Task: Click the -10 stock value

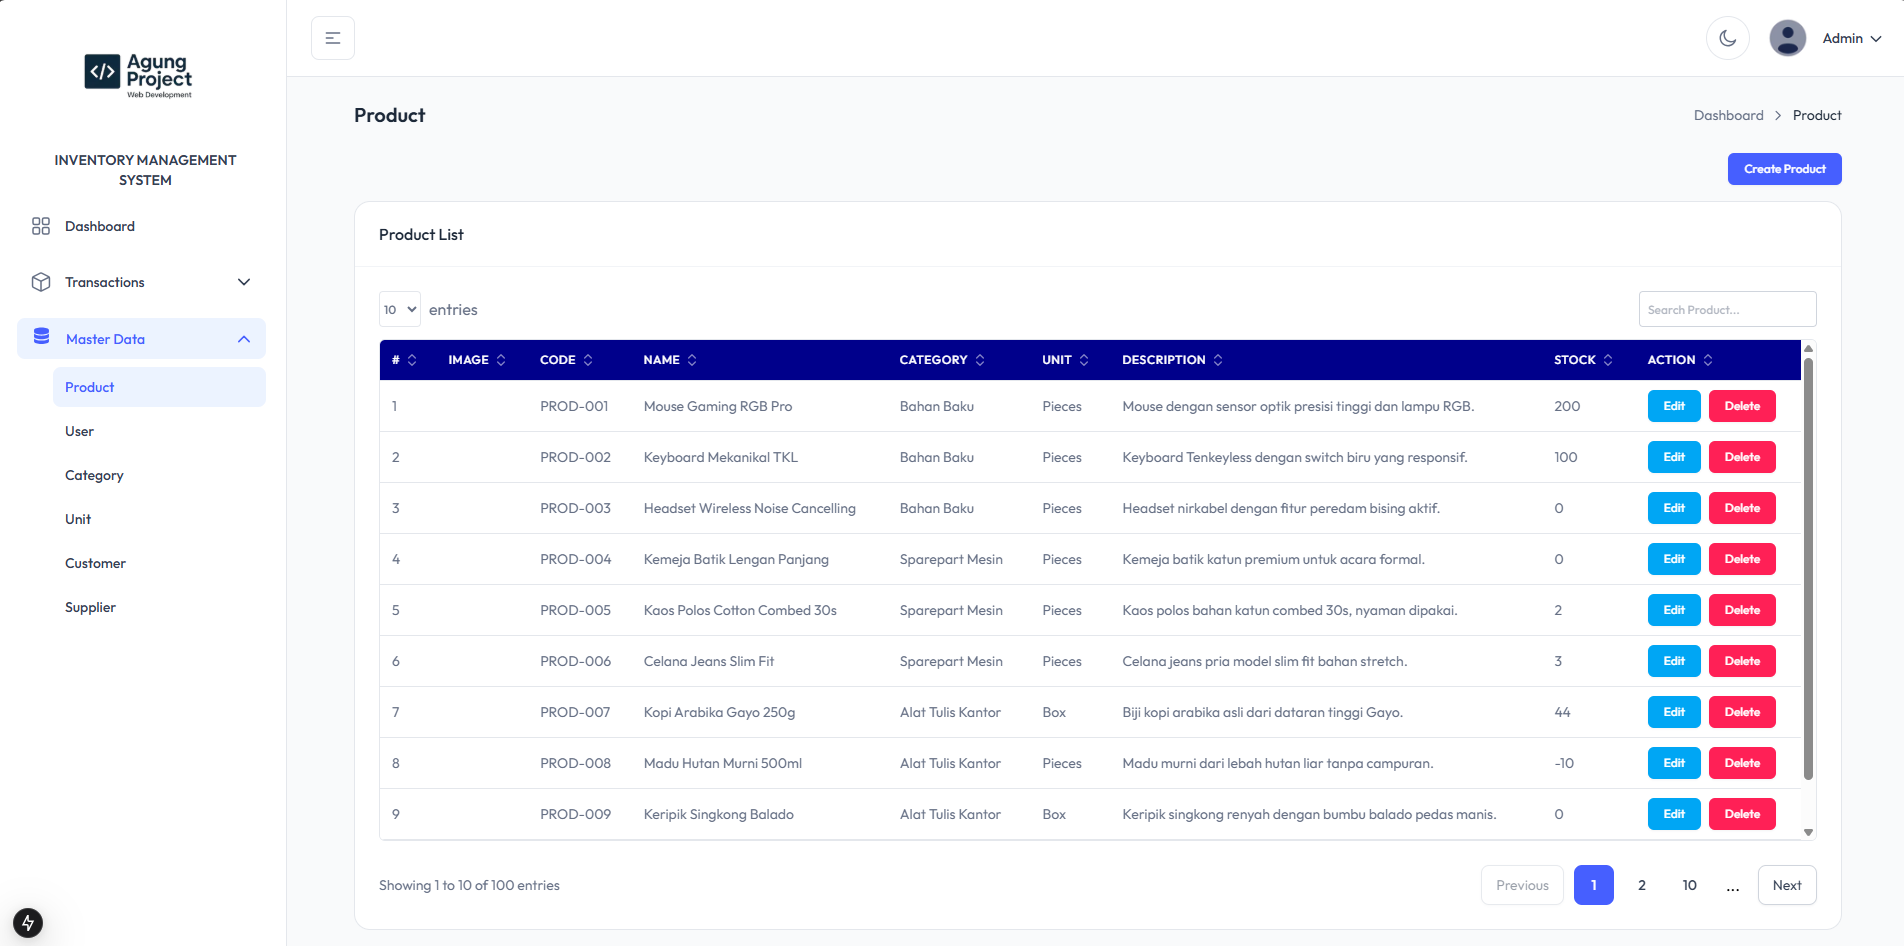Action: pos(1564,763)
